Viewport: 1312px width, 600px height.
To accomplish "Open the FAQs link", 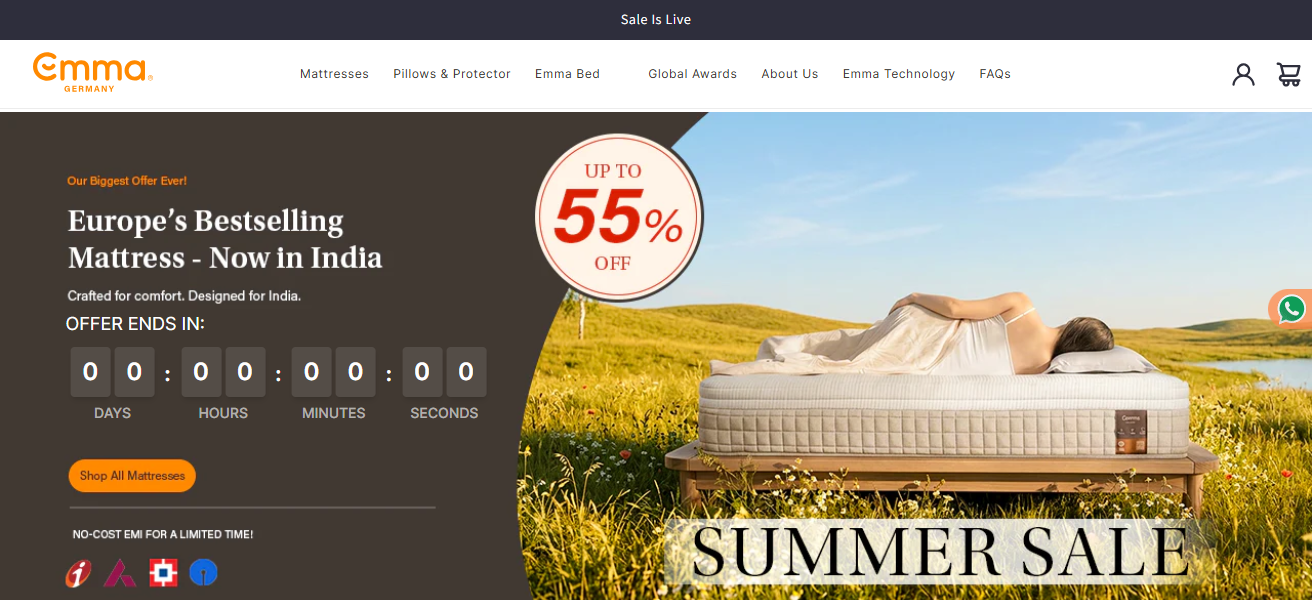I will click(995, 74).
